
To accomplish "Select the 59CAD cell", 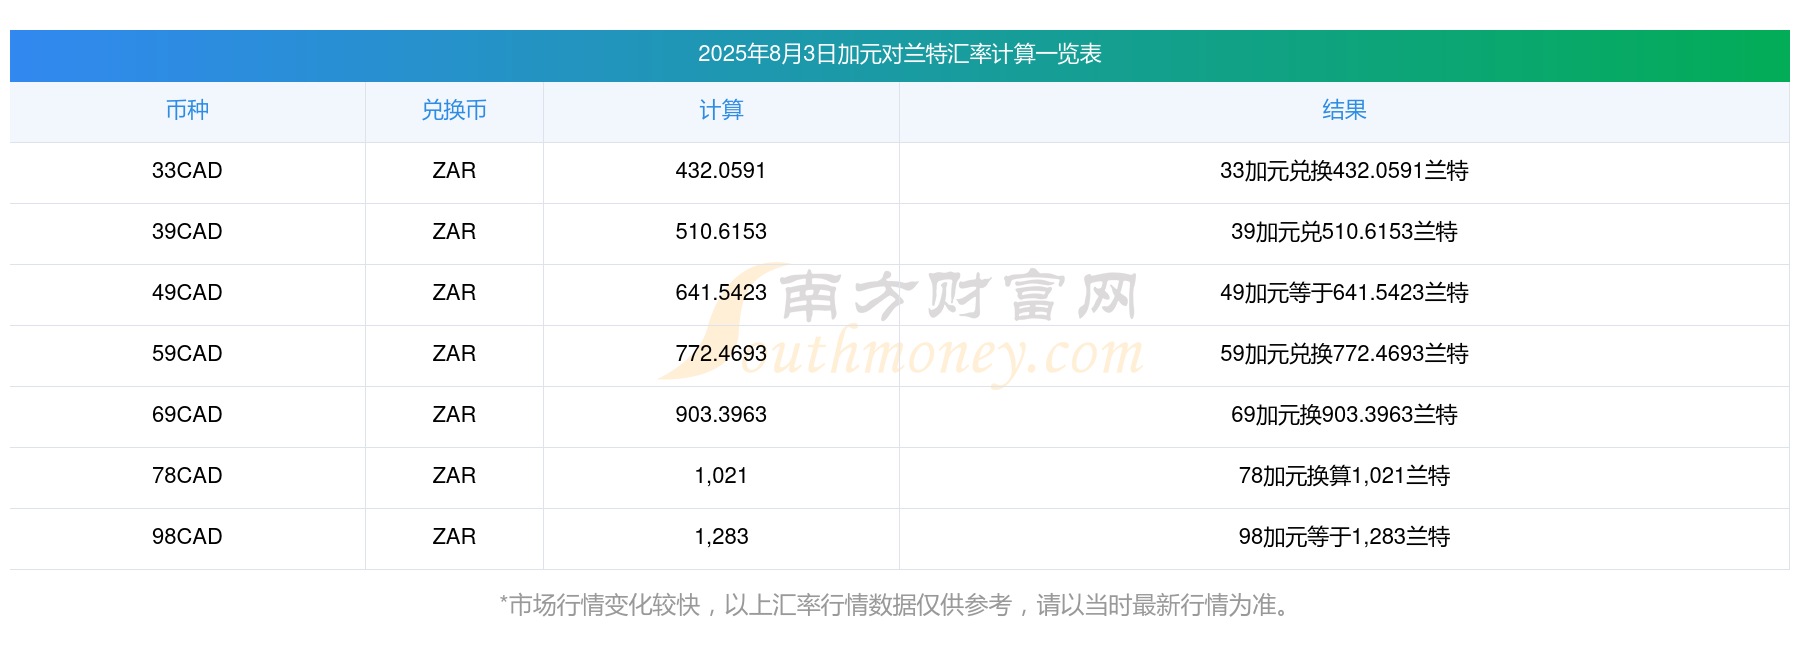I will tap(187, 354).
